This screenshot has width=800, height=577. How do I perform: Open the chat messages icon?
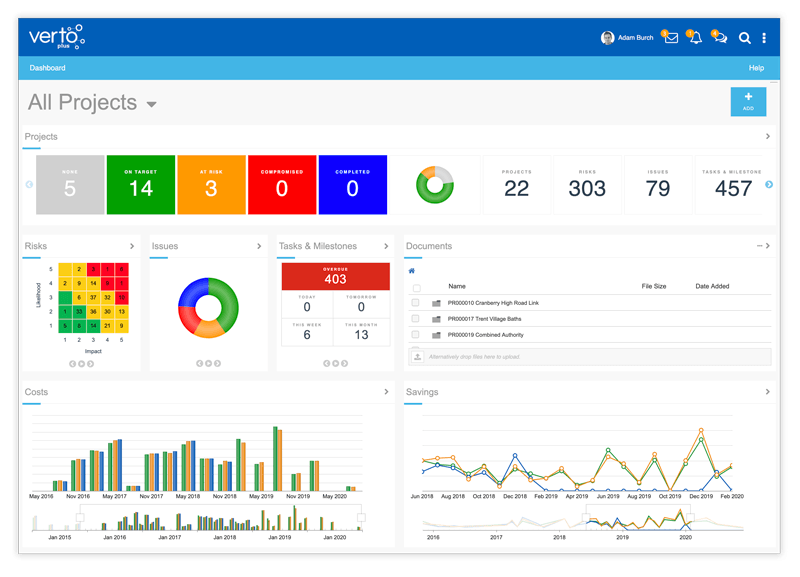[720, 38]
